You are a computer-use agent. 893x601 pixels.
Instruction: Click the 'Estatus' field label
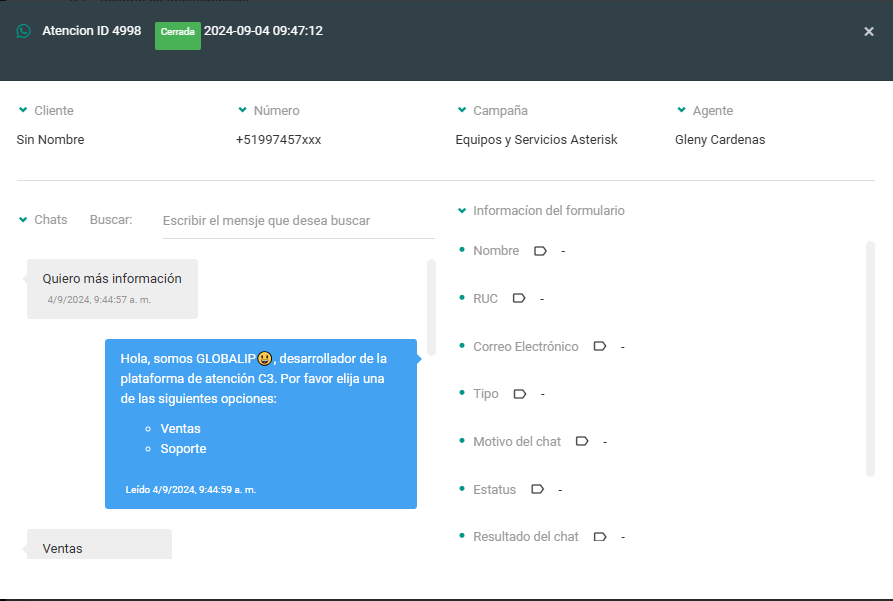click(494, 489)
